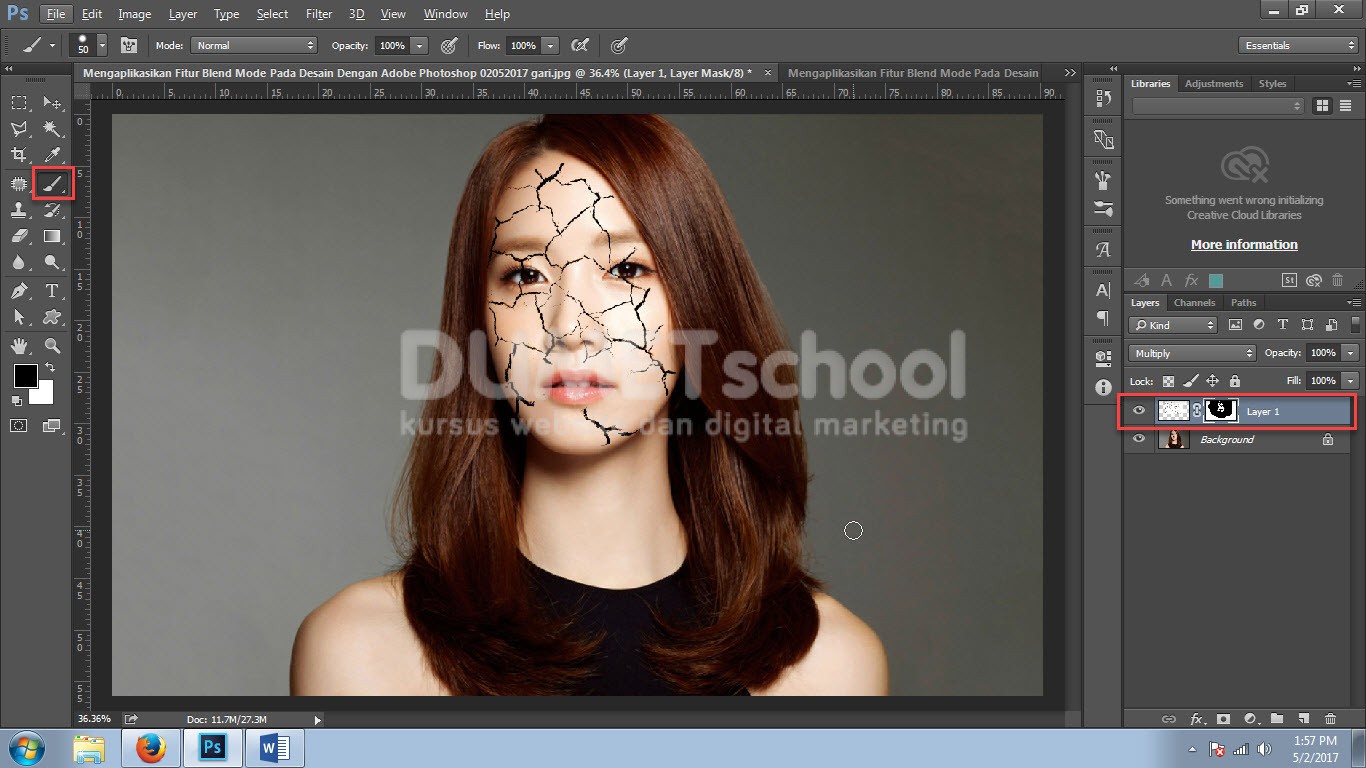Screen dimensions: 1366x768
Task: Change the screen mode
Action: coord(53,425)
